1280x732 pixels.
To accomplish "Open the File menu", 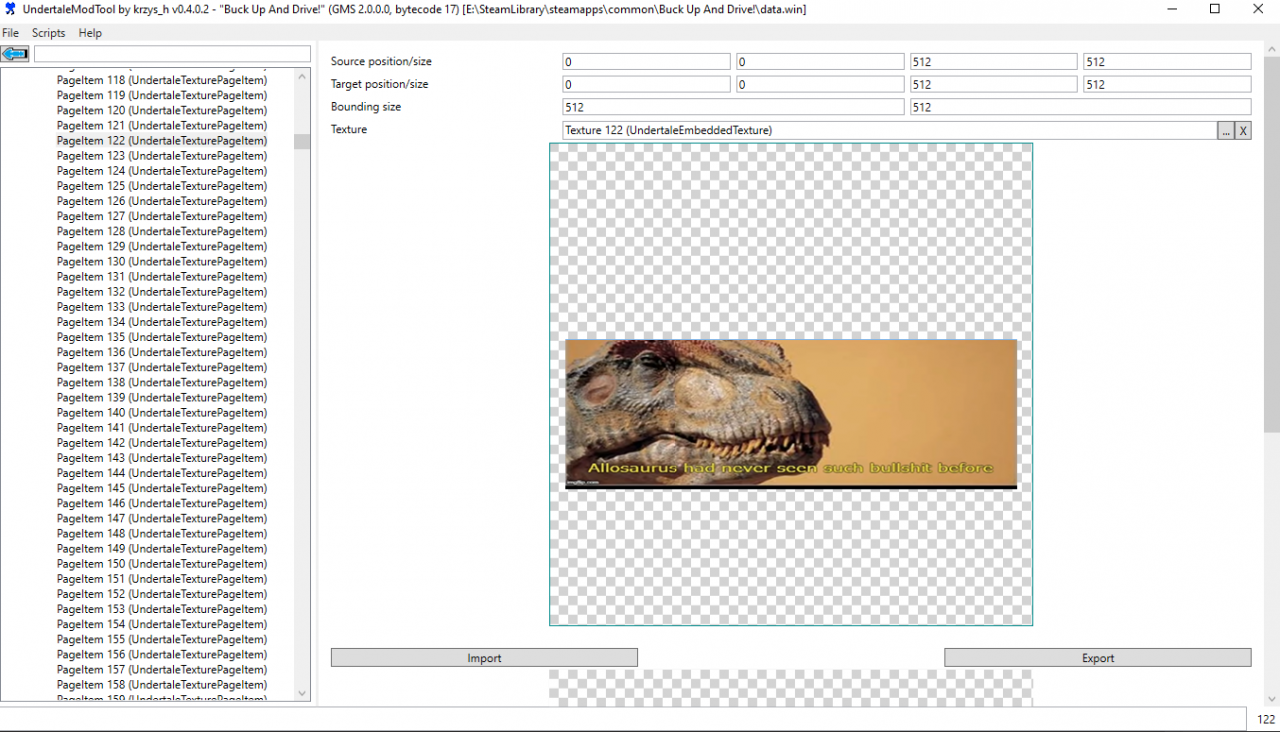I will 11,33.
